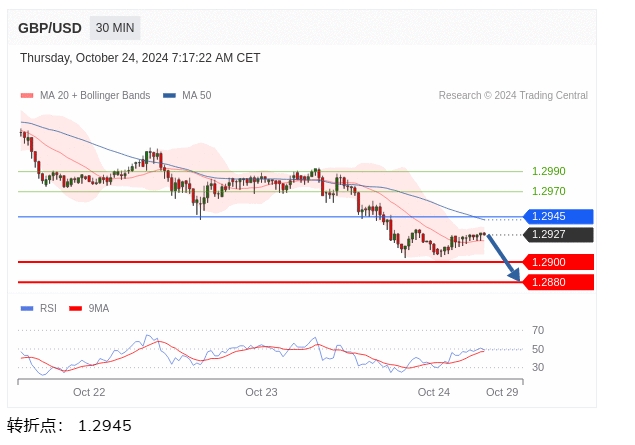The image size is (635, 445).
Task: Click the 1.2990 resistance level label
Action: tap(548, 171)
